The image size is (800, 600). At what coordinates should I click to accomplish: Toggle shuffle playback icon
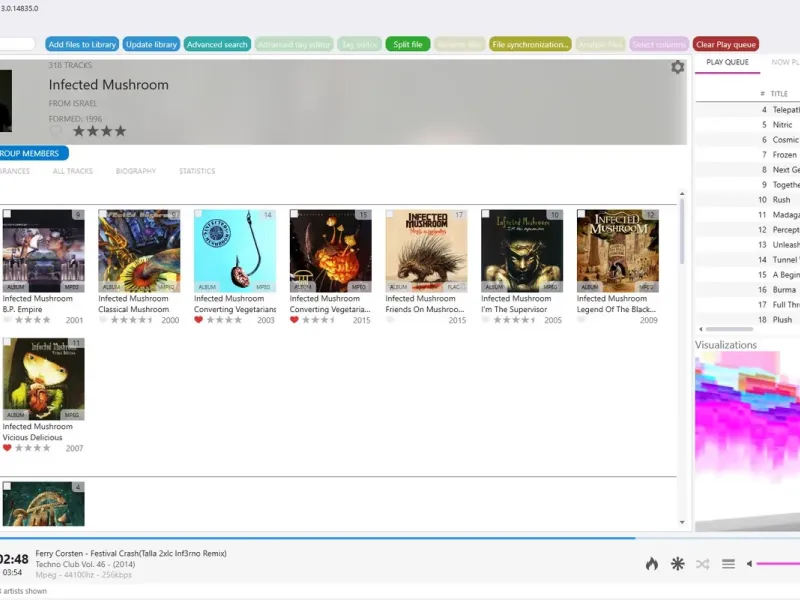point(703,564)
